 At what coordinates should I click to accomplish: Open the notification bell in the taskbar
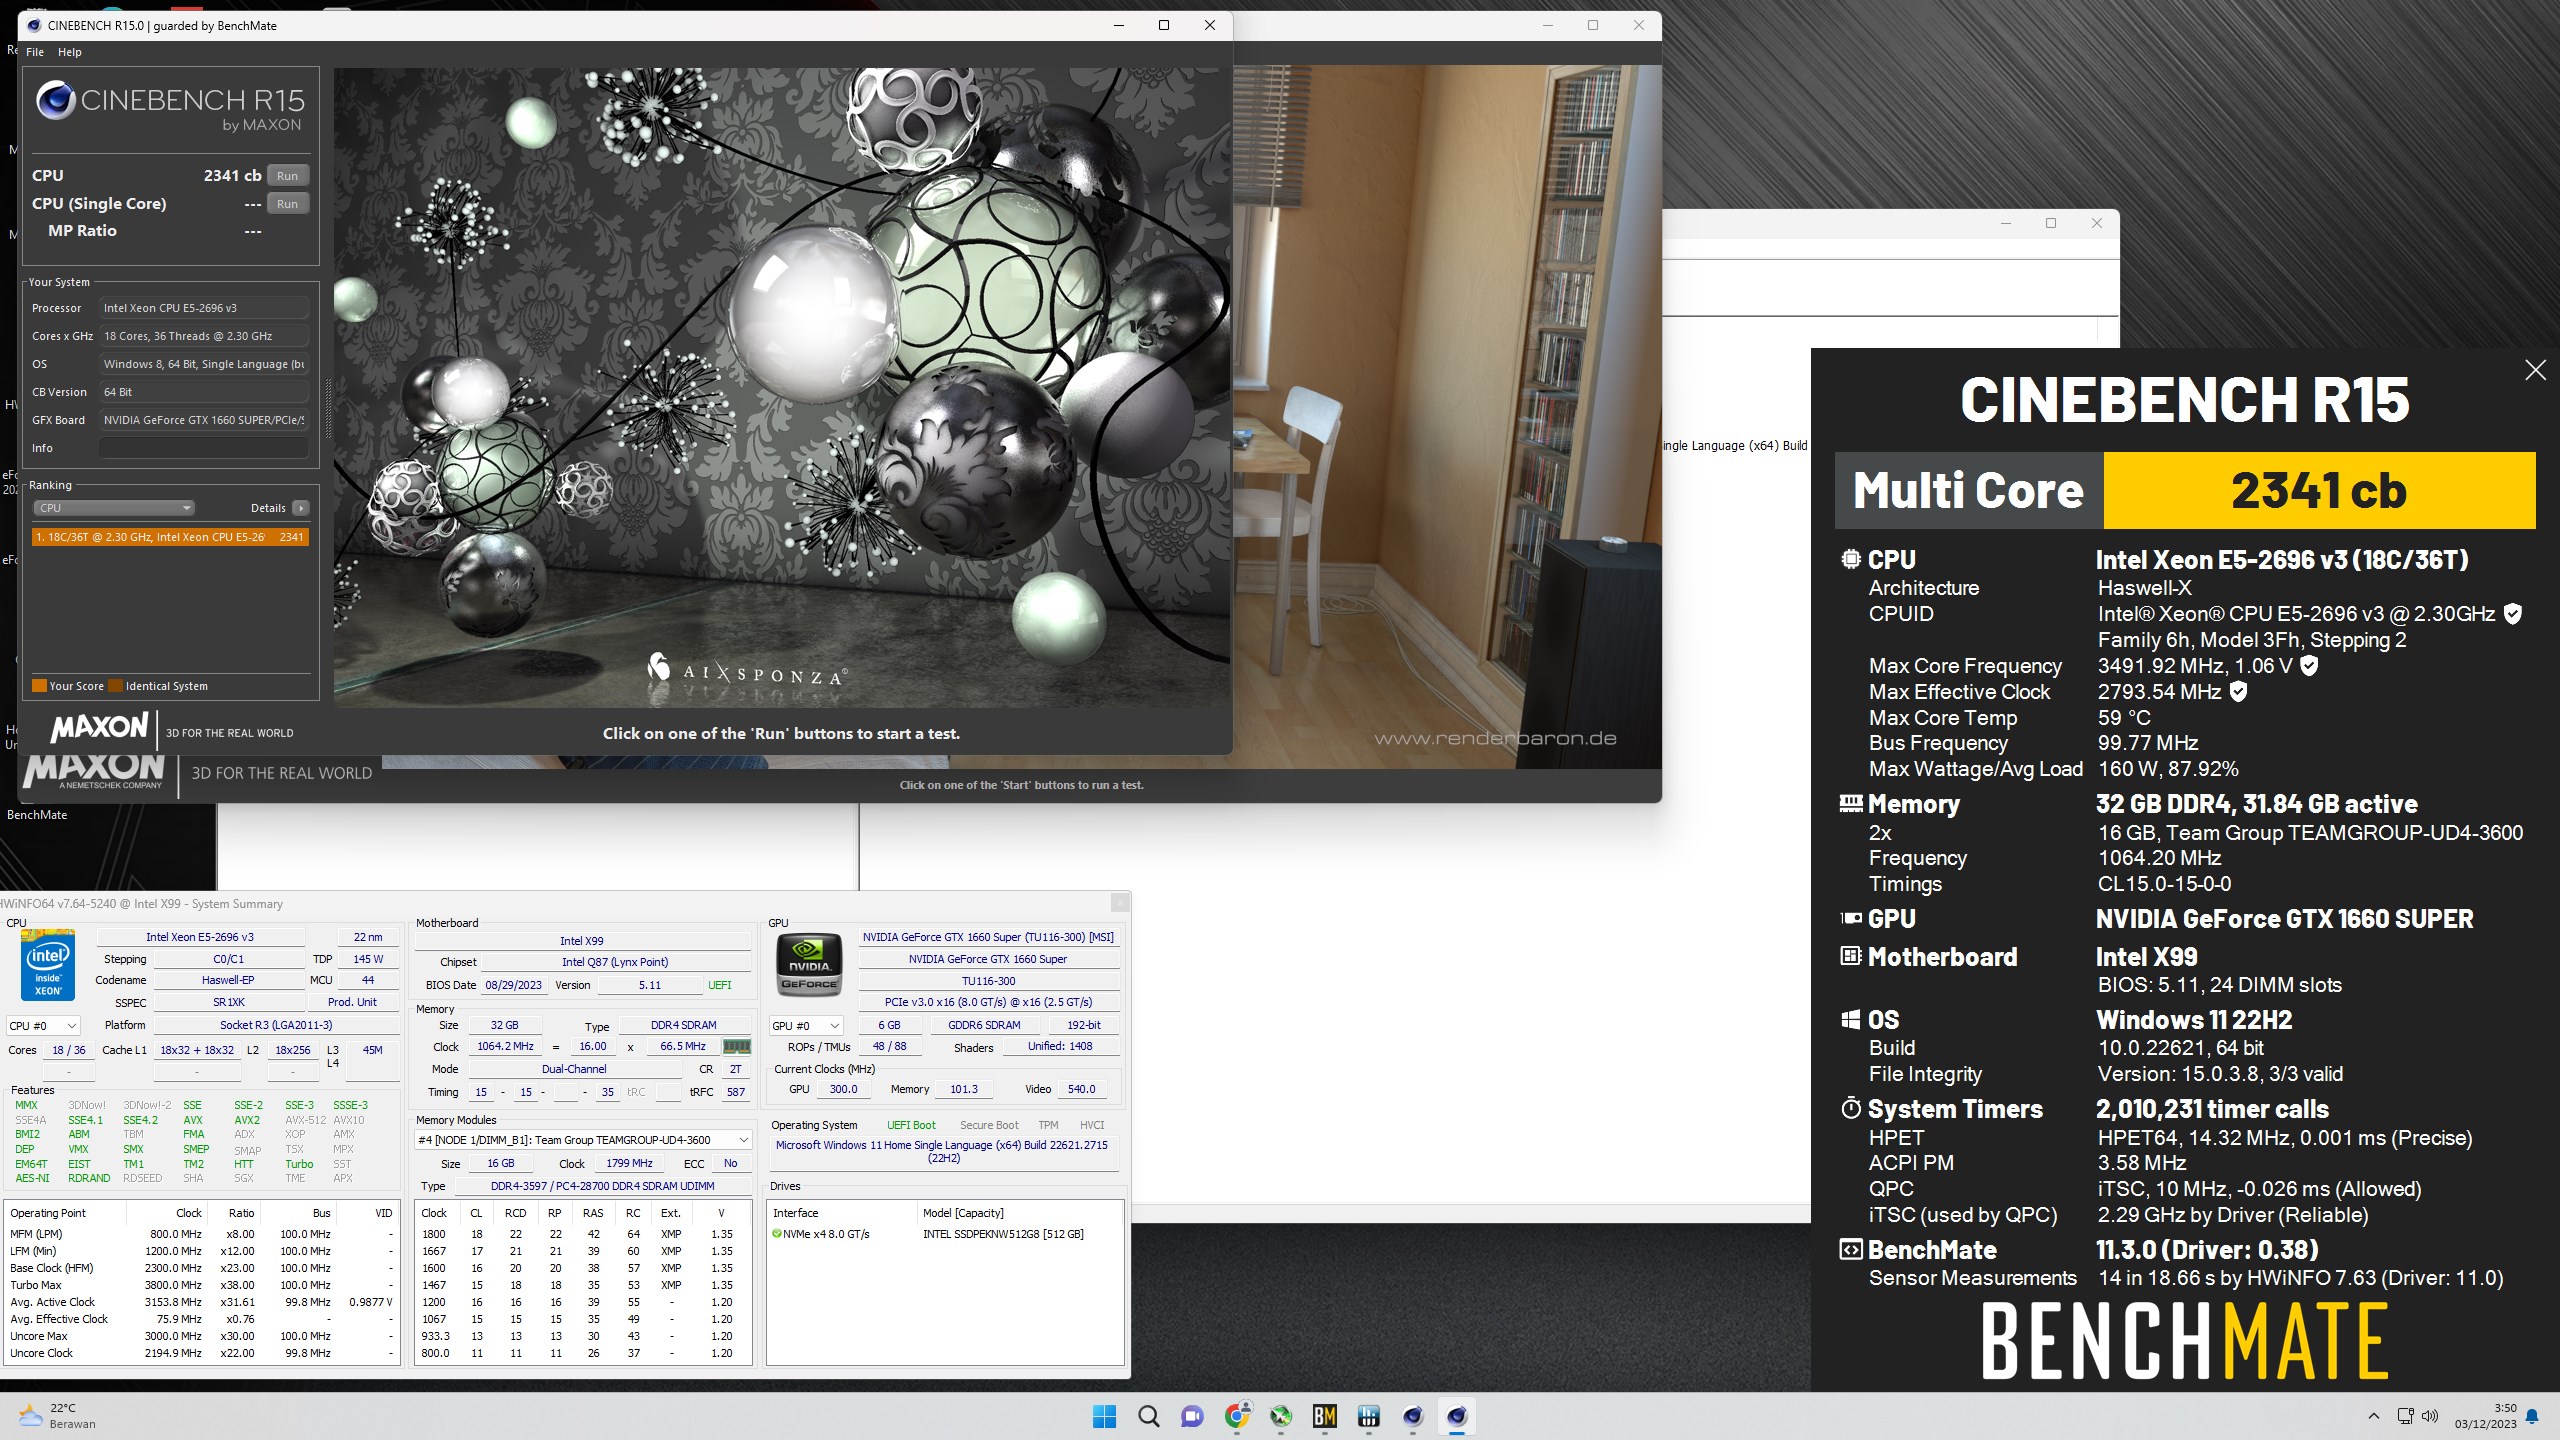pos(2532,1416)
